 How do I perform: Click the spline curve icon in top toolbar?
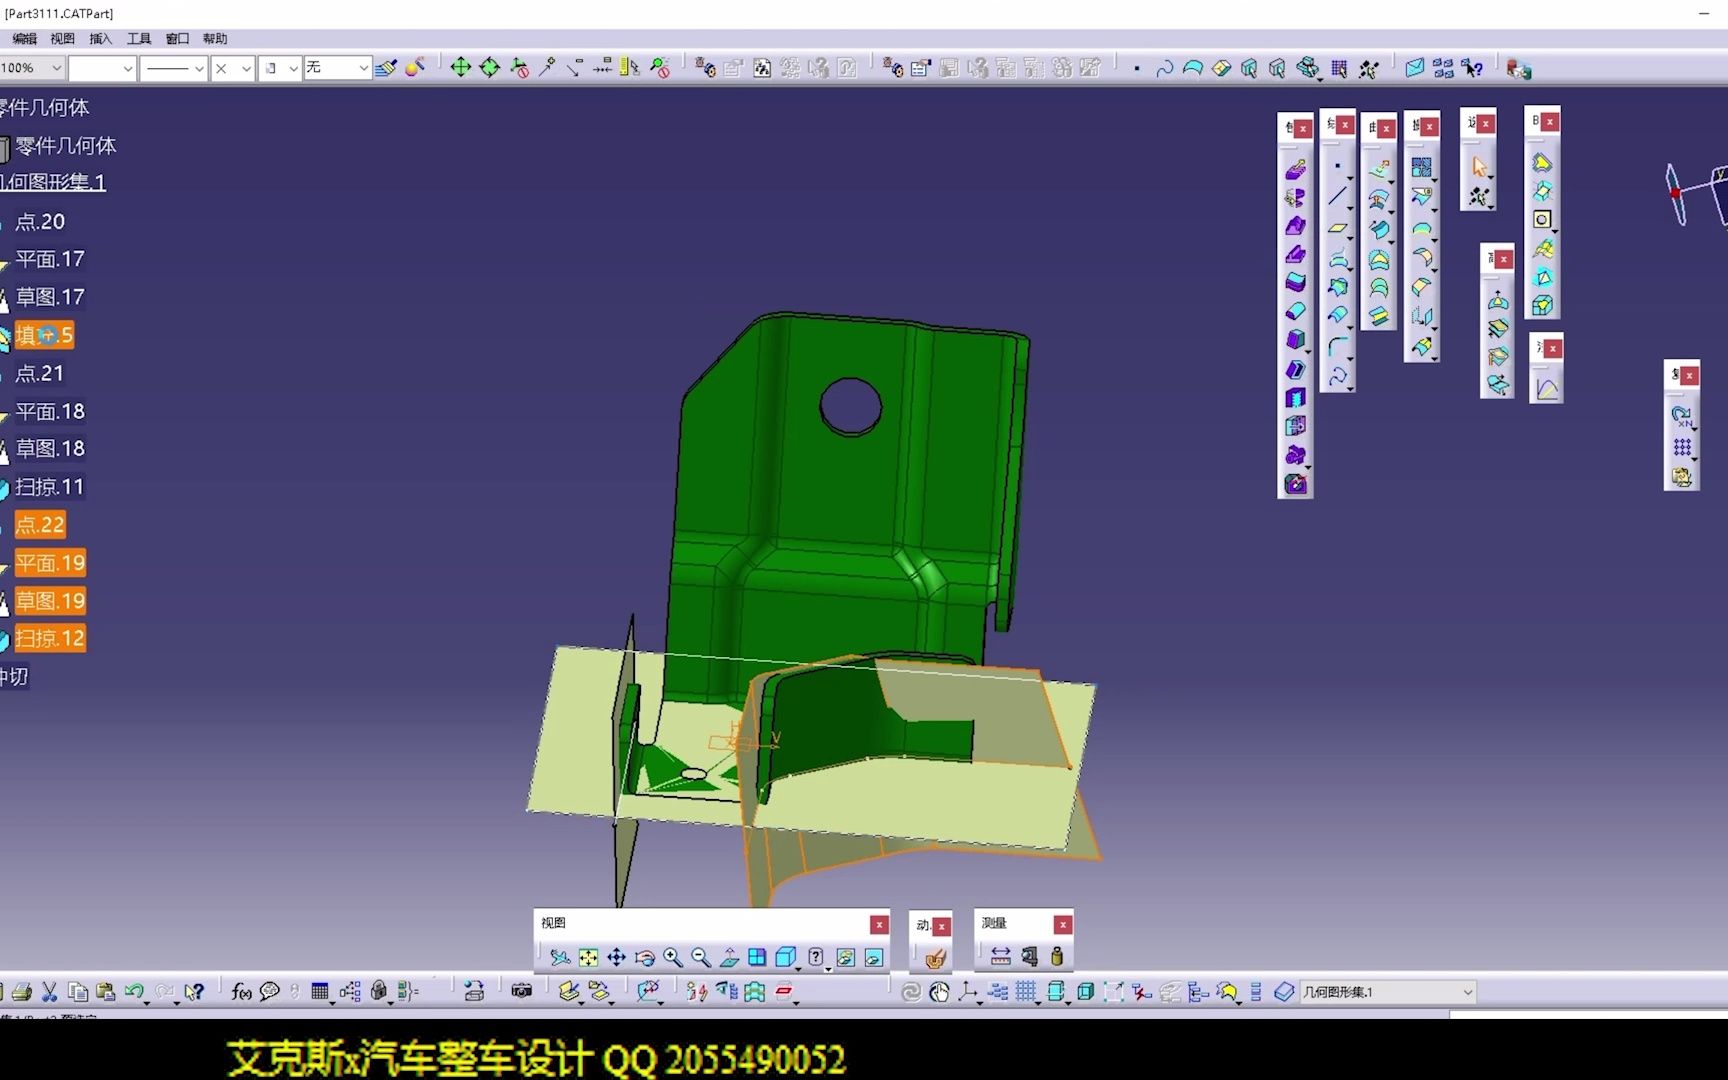click(1165, 68)
